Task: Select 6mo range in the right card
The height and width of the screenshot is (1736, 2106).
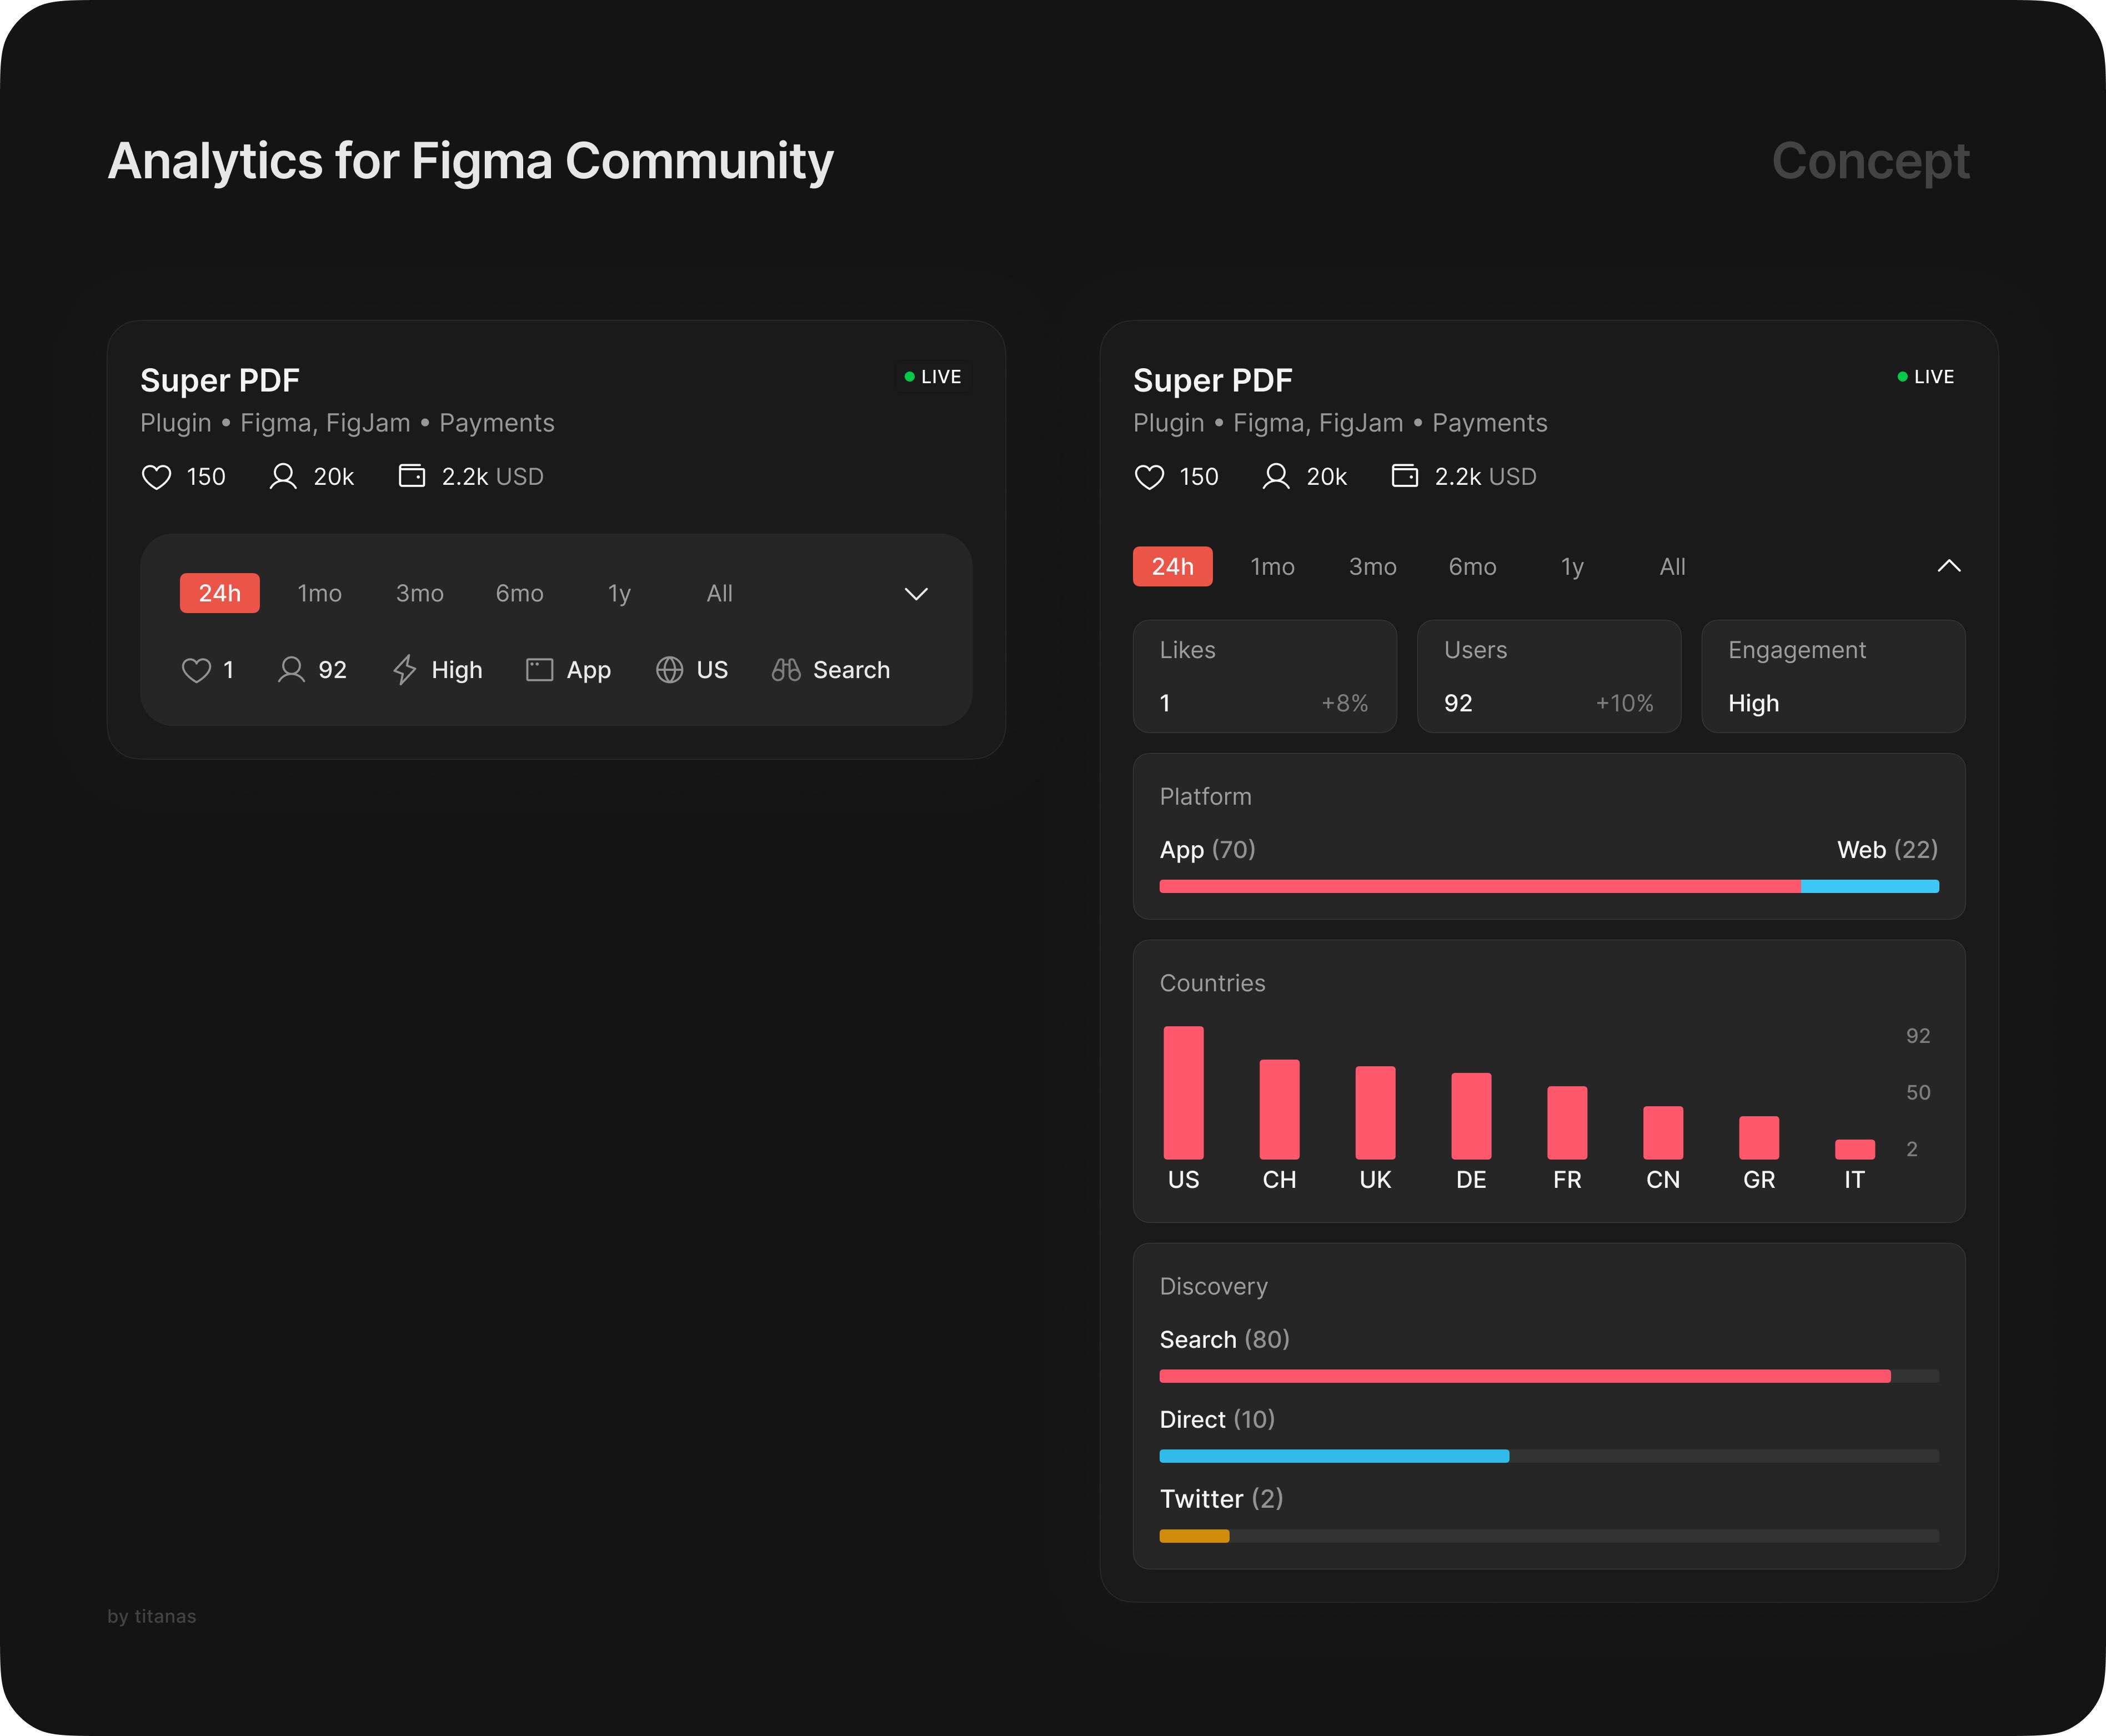Action: [1473, 566]
